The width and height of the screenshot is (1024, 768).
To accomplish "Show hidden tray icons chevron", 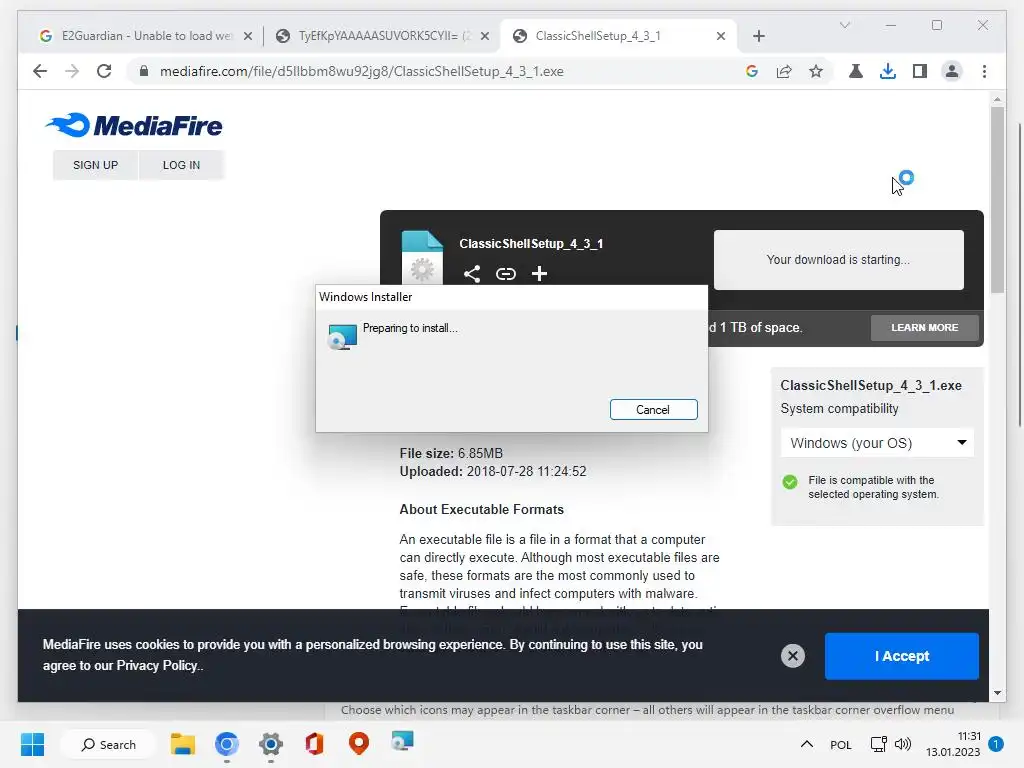I will (x=807, y=744).
